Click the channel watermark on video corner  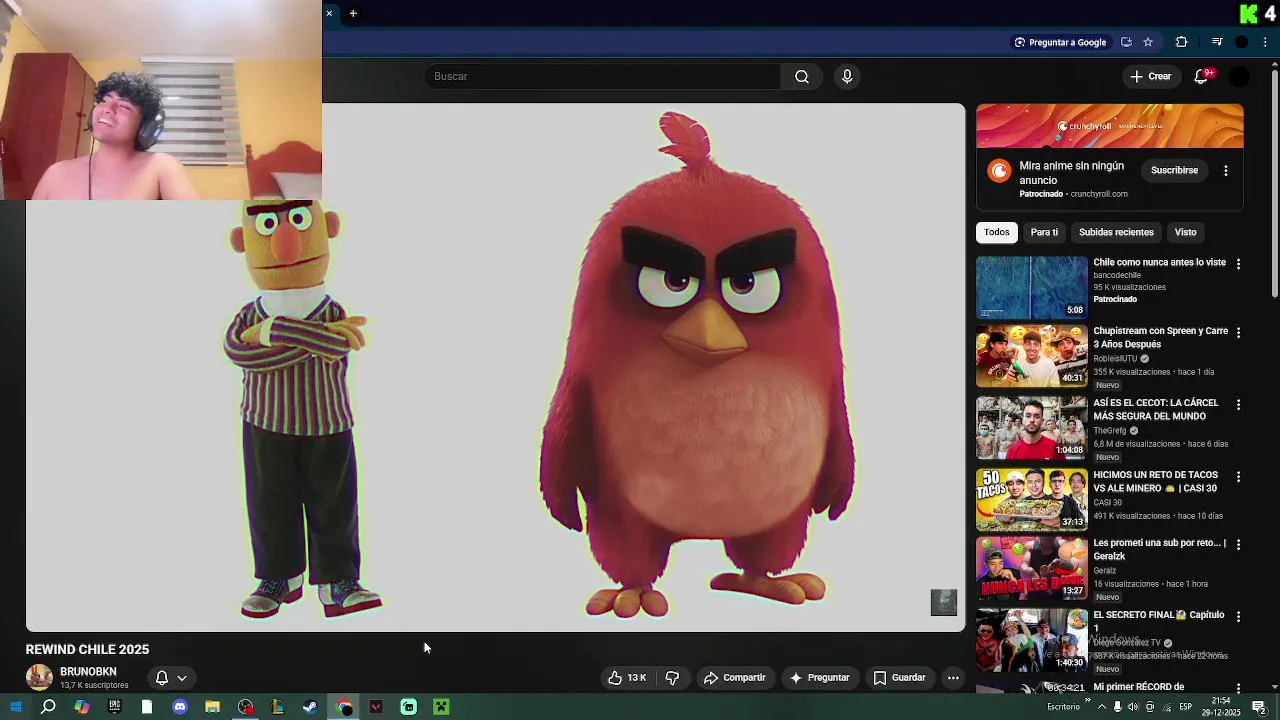(x=944, y=602)
